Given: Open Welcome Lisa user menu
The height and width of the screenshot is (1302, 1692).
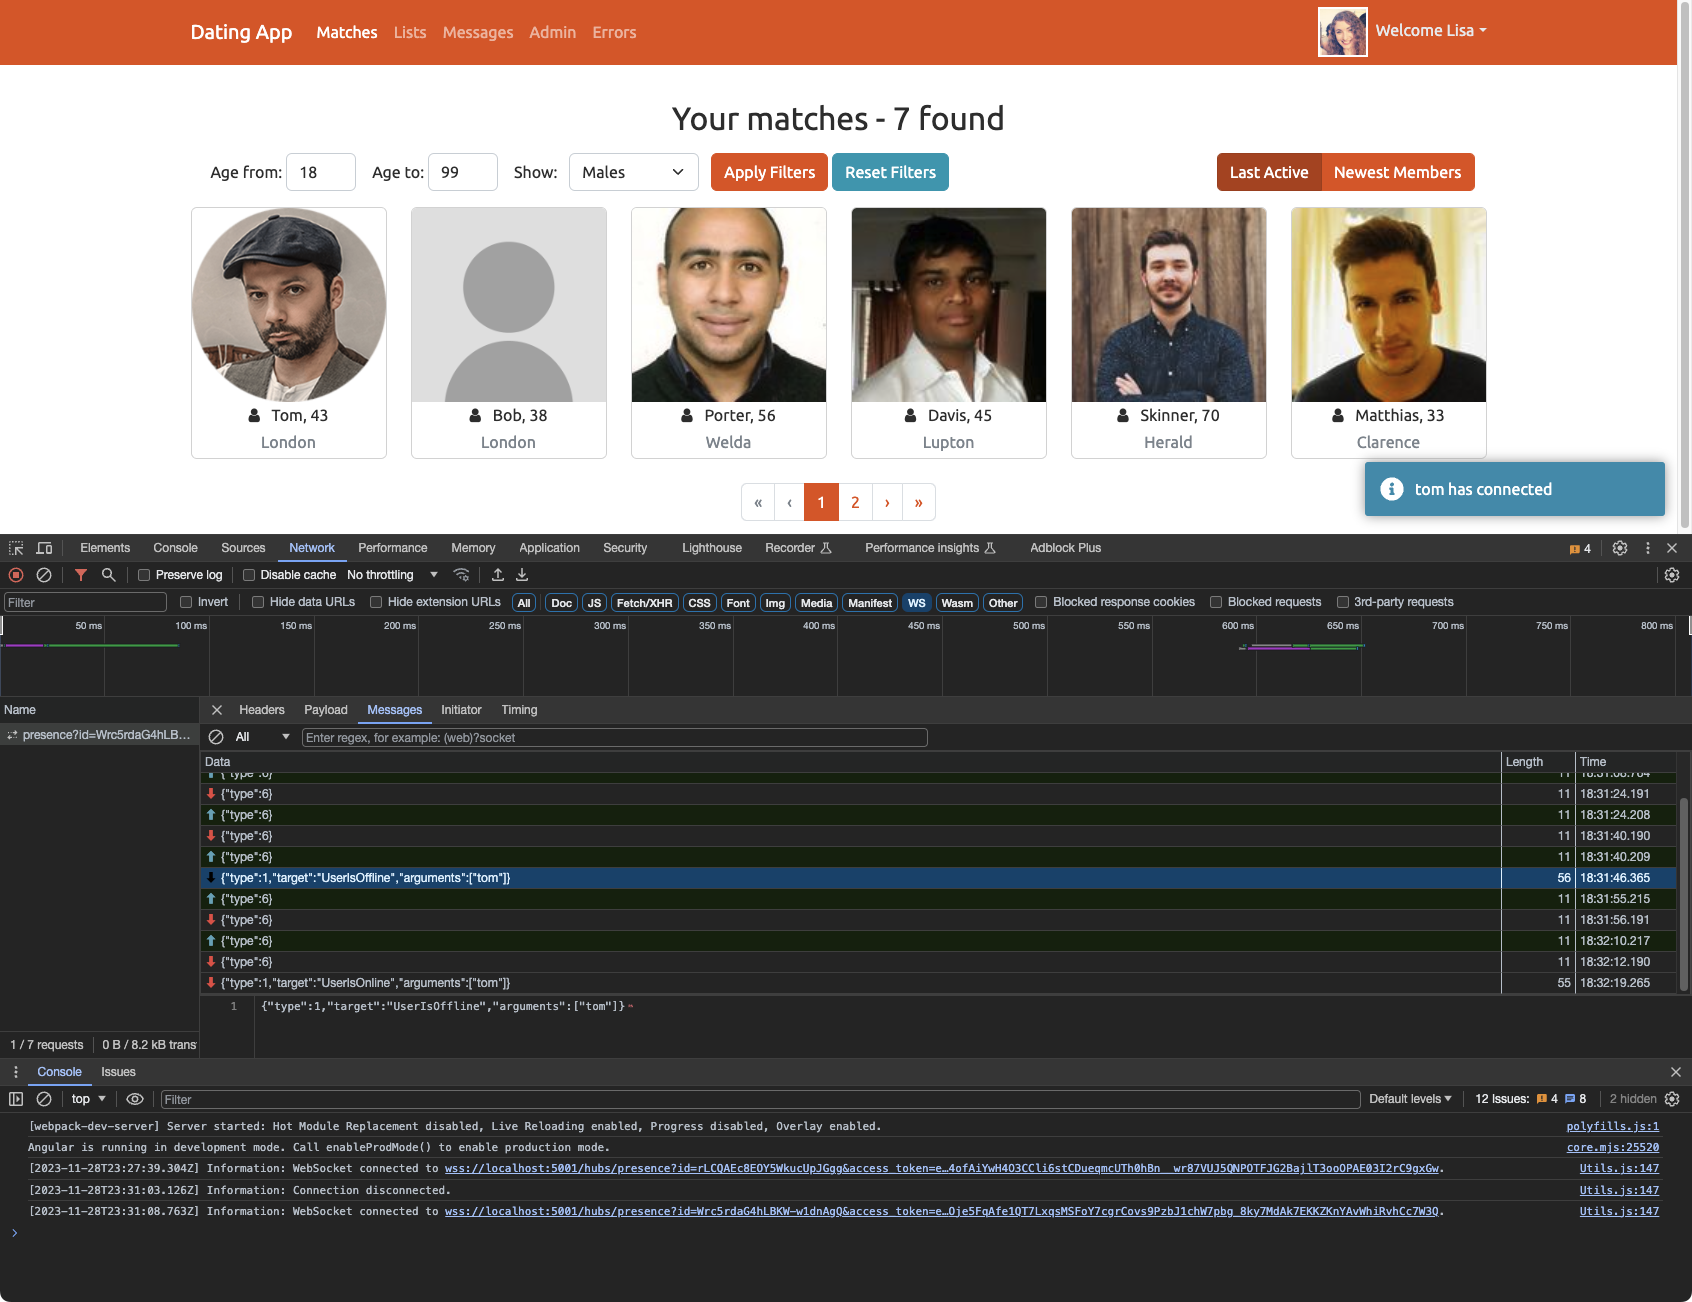Looking at the screenshot, I should point(1431,31).
